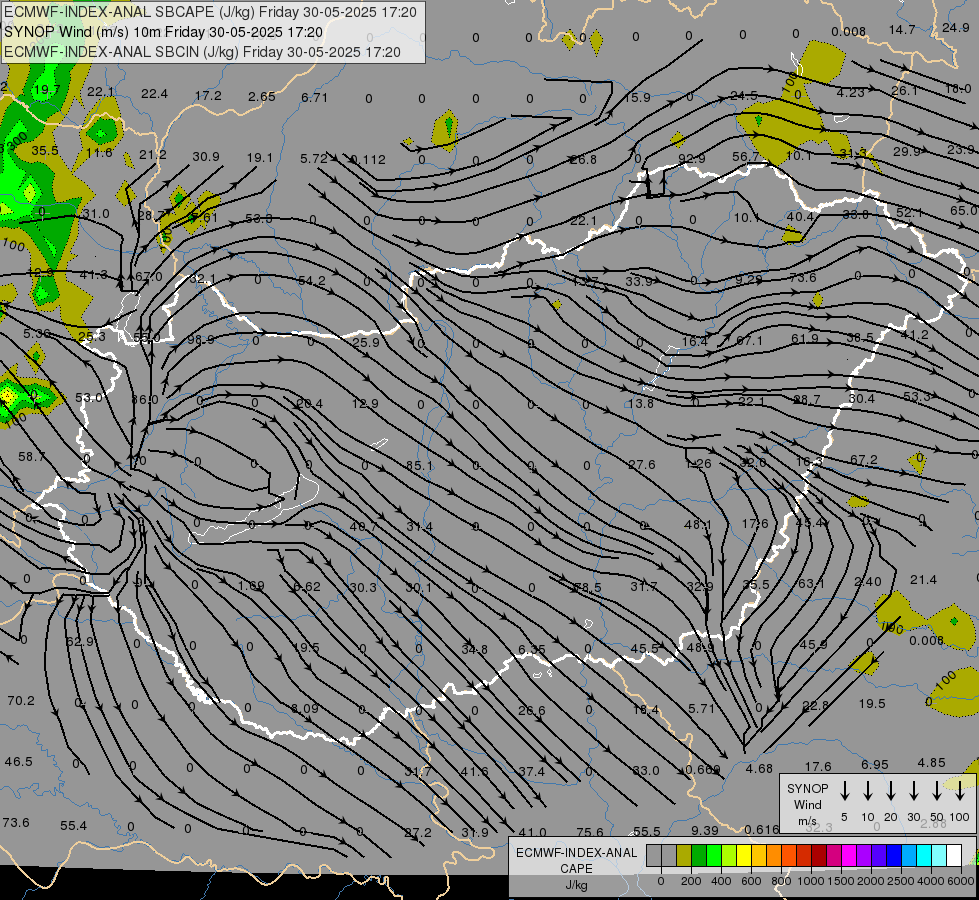Screen dimensions: 979x900
Task: Click the 1500 tick label in CAPE legend
Action: 841,881
